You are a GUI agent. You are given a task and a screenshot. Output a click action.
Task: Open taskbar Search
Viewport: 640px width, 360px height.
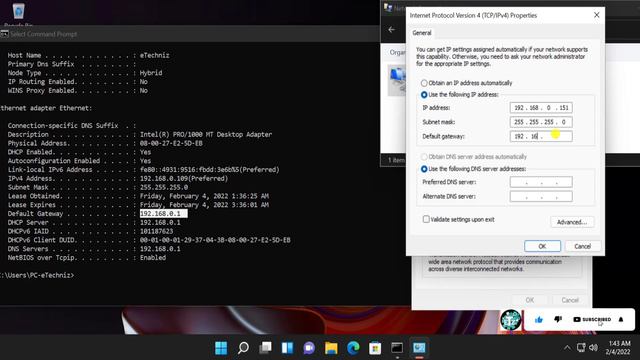pos(243,348)
